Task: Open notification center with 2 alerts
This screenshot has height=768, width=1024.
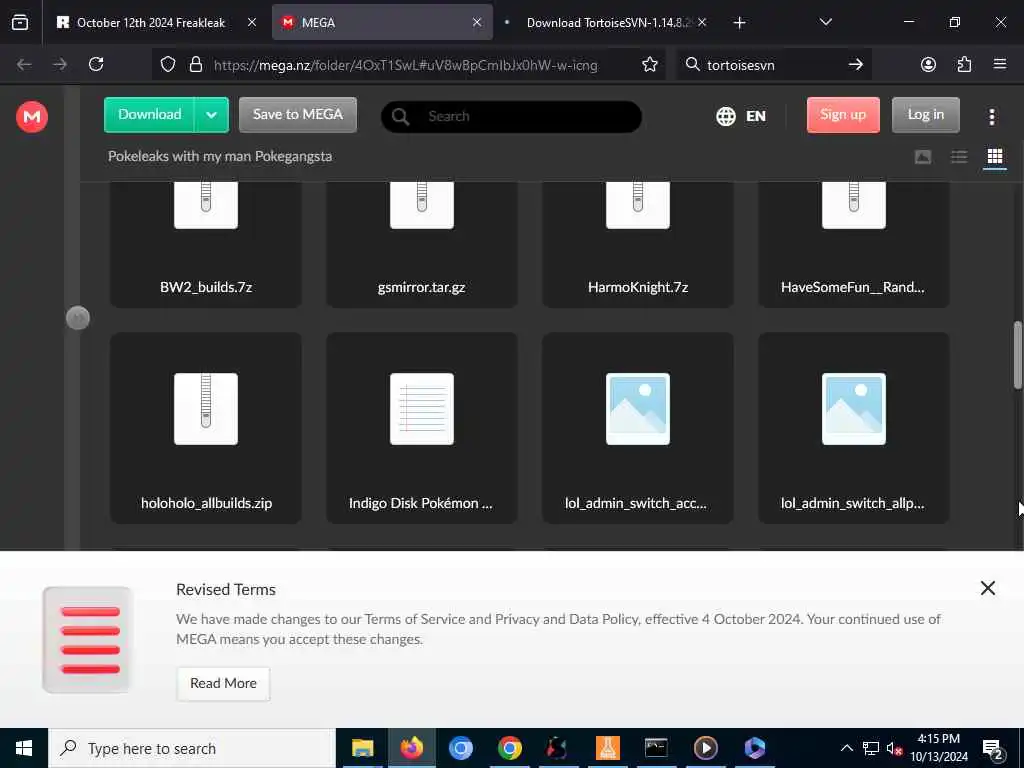Action: pyautogui.click(x=993, y=750)
